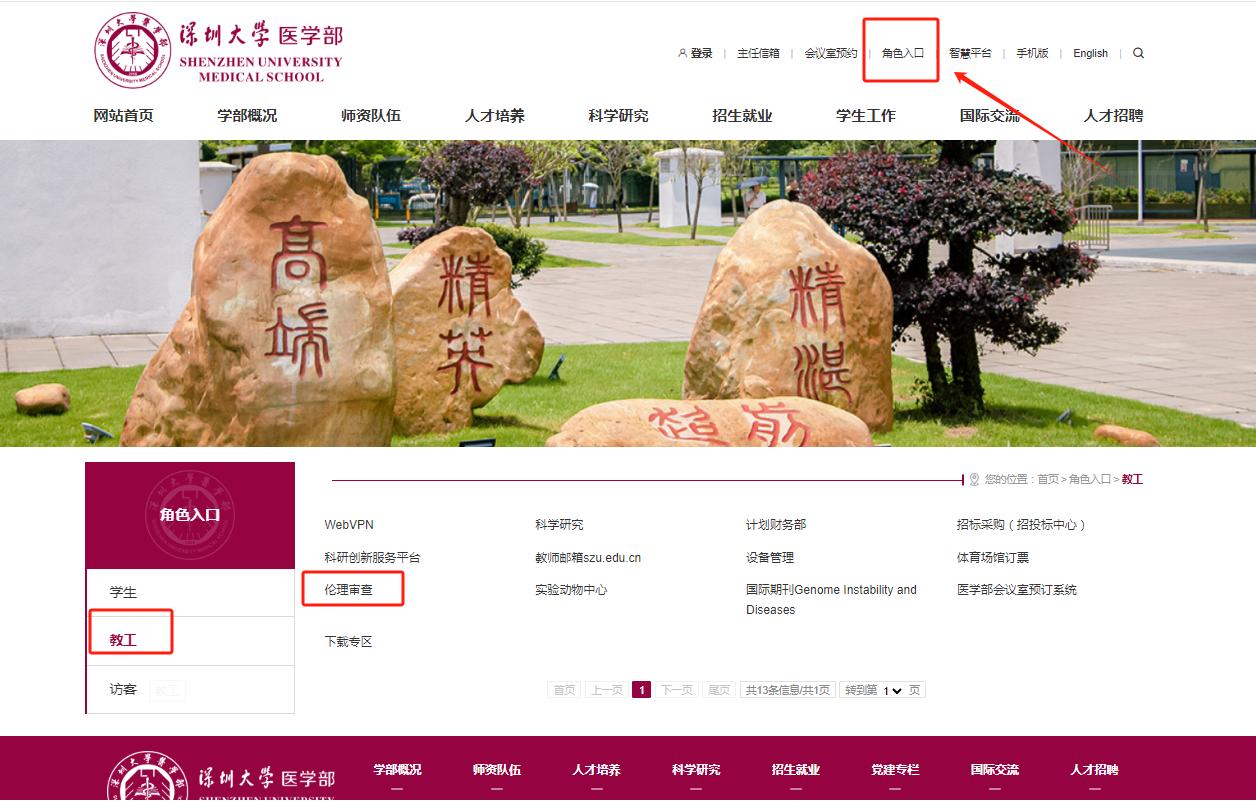Click the 下一页 pagination button
Viewport: 1256px width, 801px height.
pos(677,690)
